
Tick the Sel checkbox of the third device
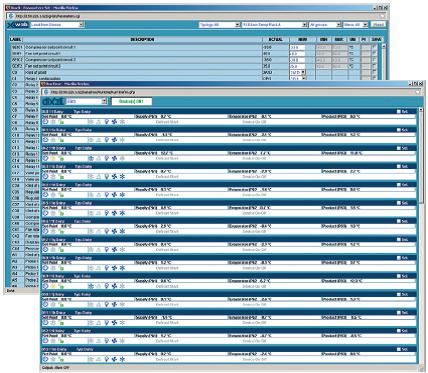click(x=399, y=148)
